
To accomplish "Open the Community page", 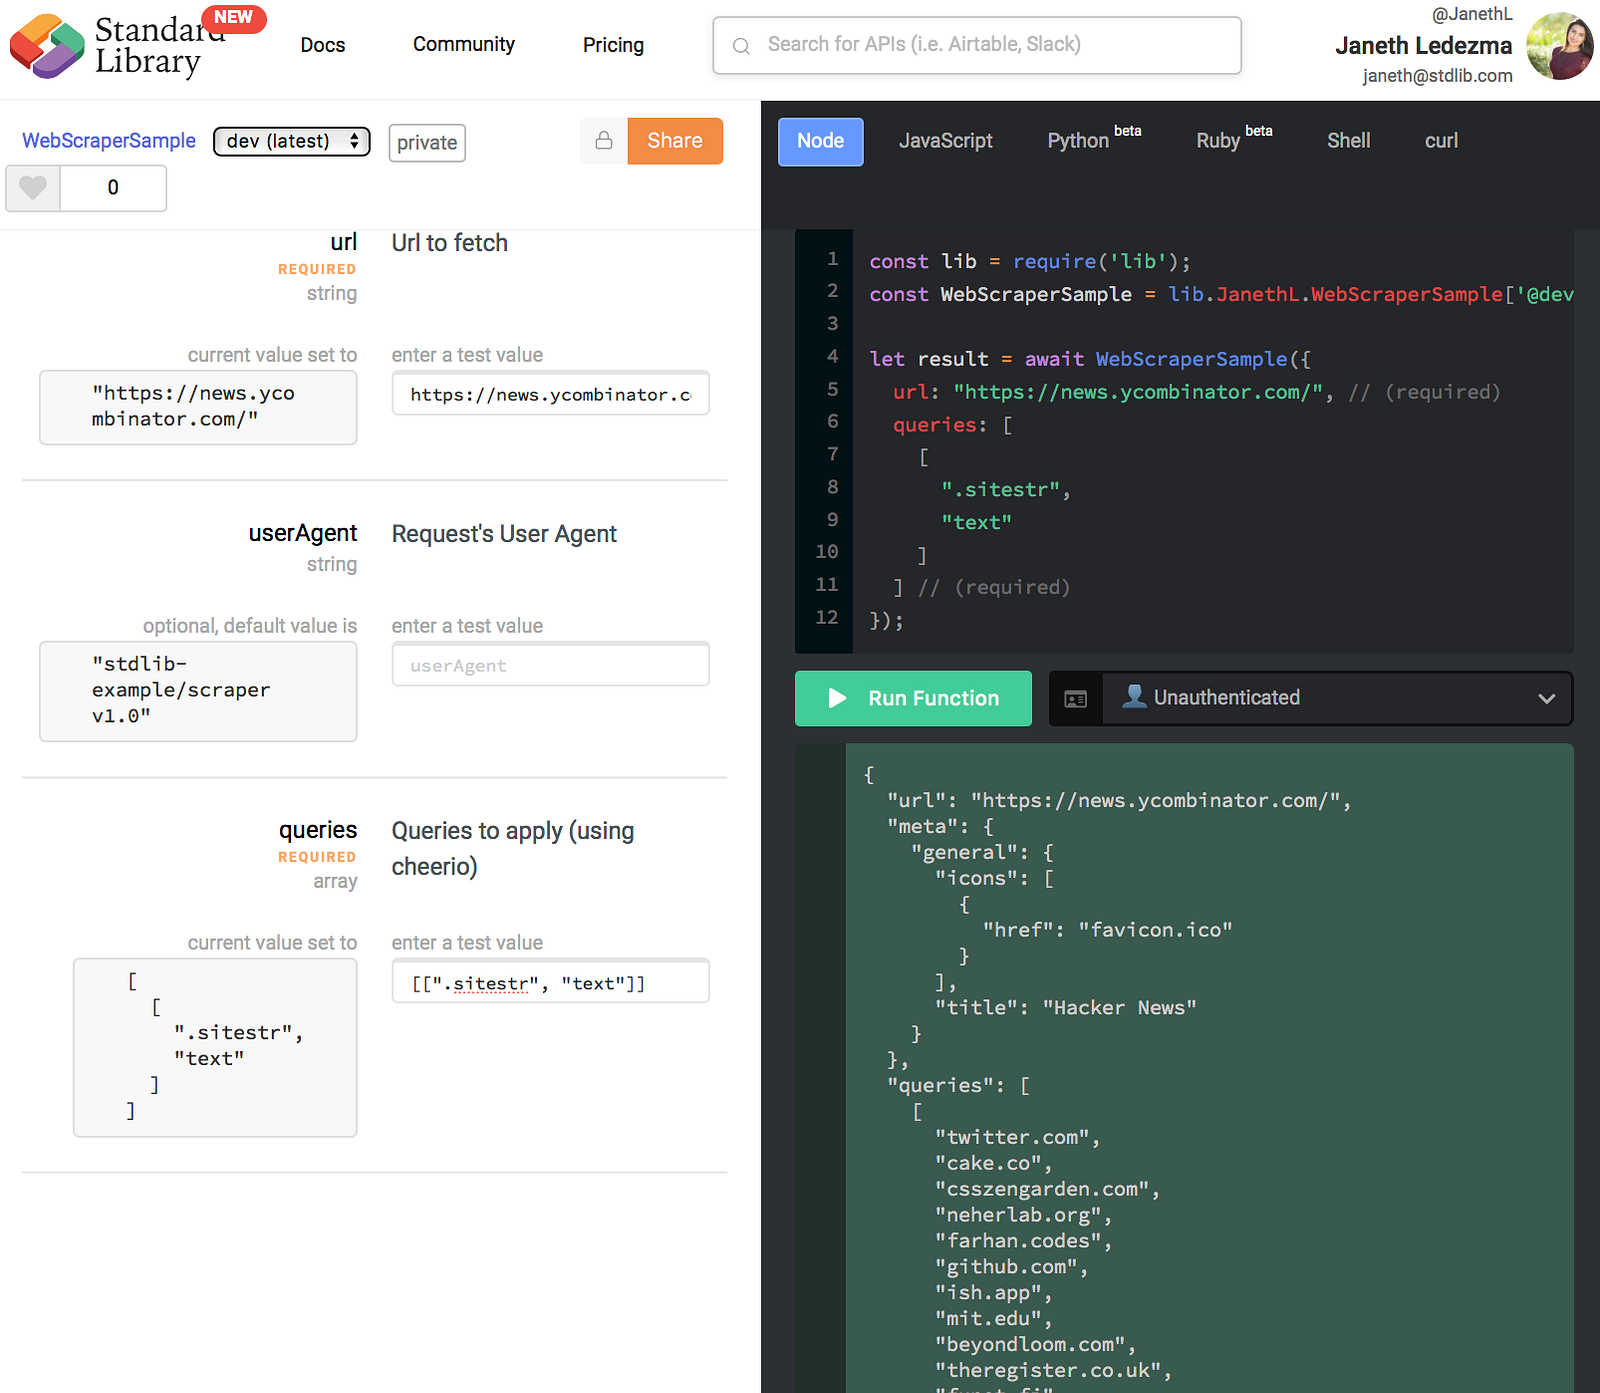I will [464, 45].
